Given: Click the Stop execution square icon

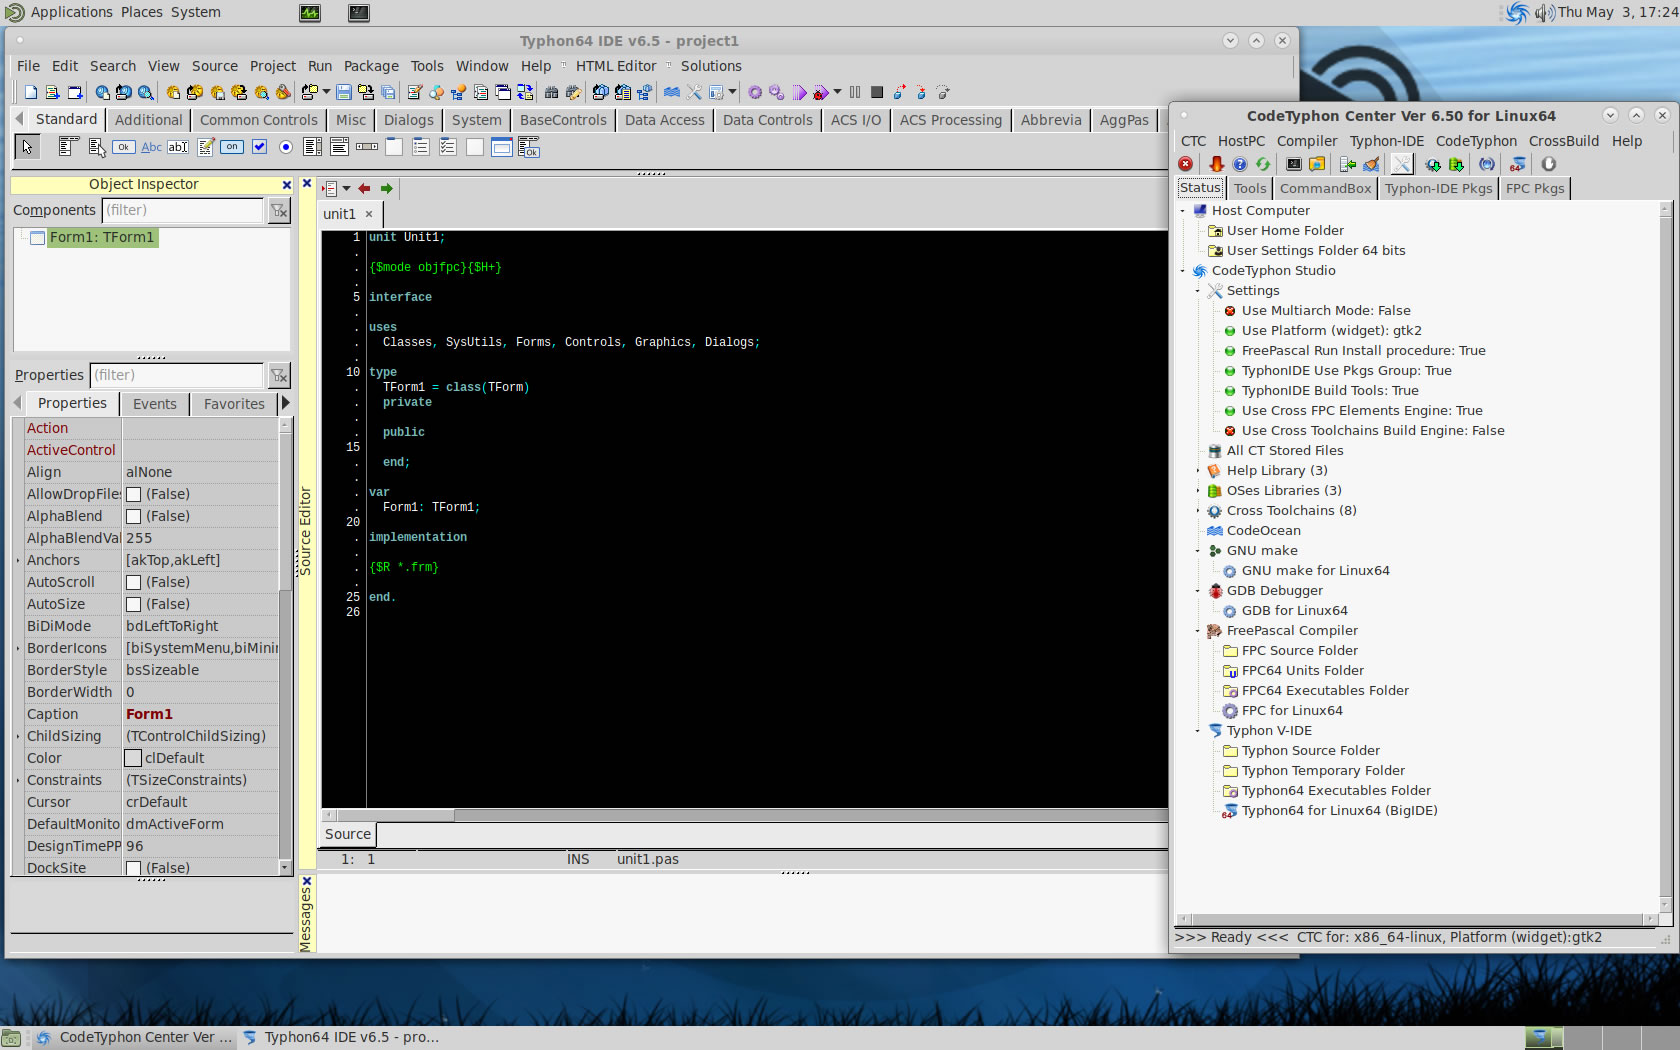Looking at the screenshot, I should [x=877, y=92].
